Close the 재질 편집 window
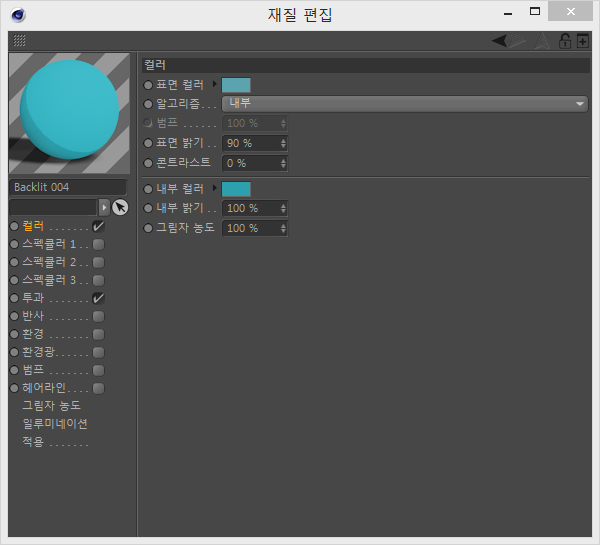This screenshot has width=600, height=545. pyautogui.click(x=571, y=11)
